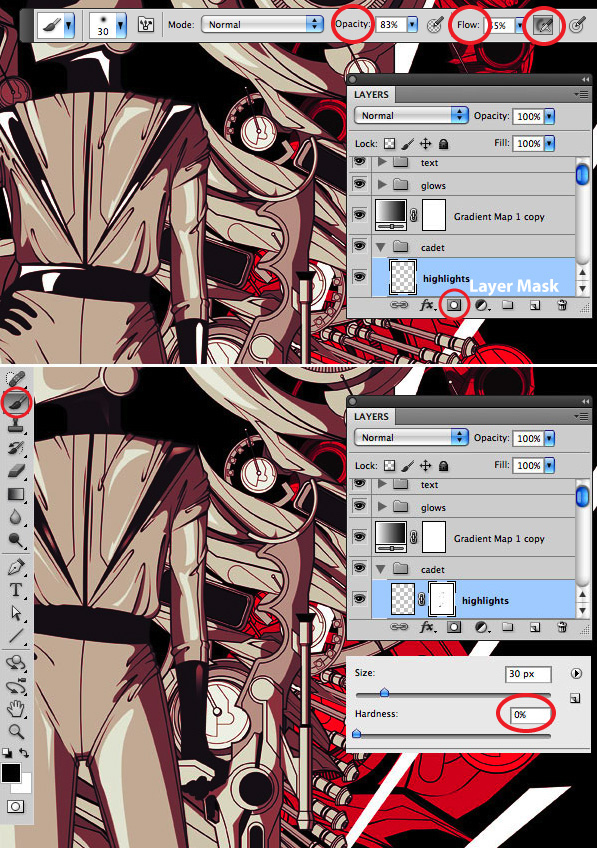Click the Hardness 0% field

tap(529, 714)
